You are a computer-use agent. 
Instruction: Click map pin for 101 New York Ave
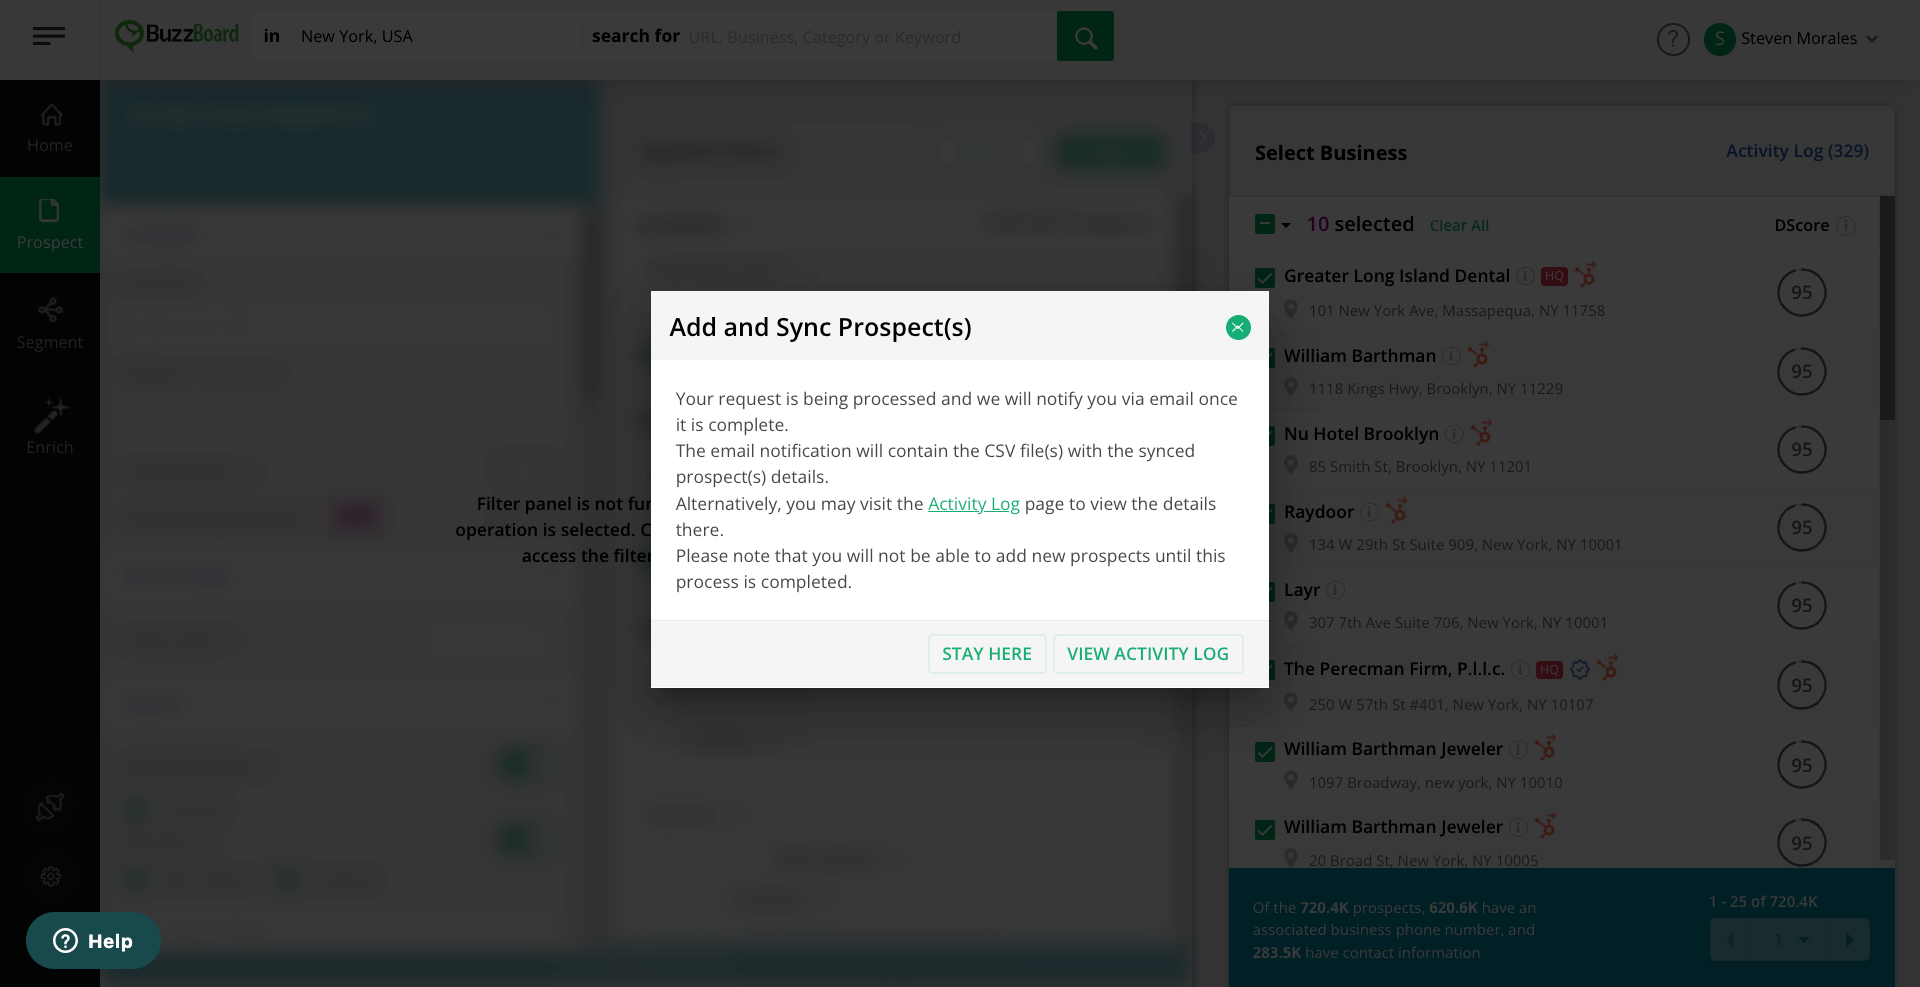point(1291,309)
